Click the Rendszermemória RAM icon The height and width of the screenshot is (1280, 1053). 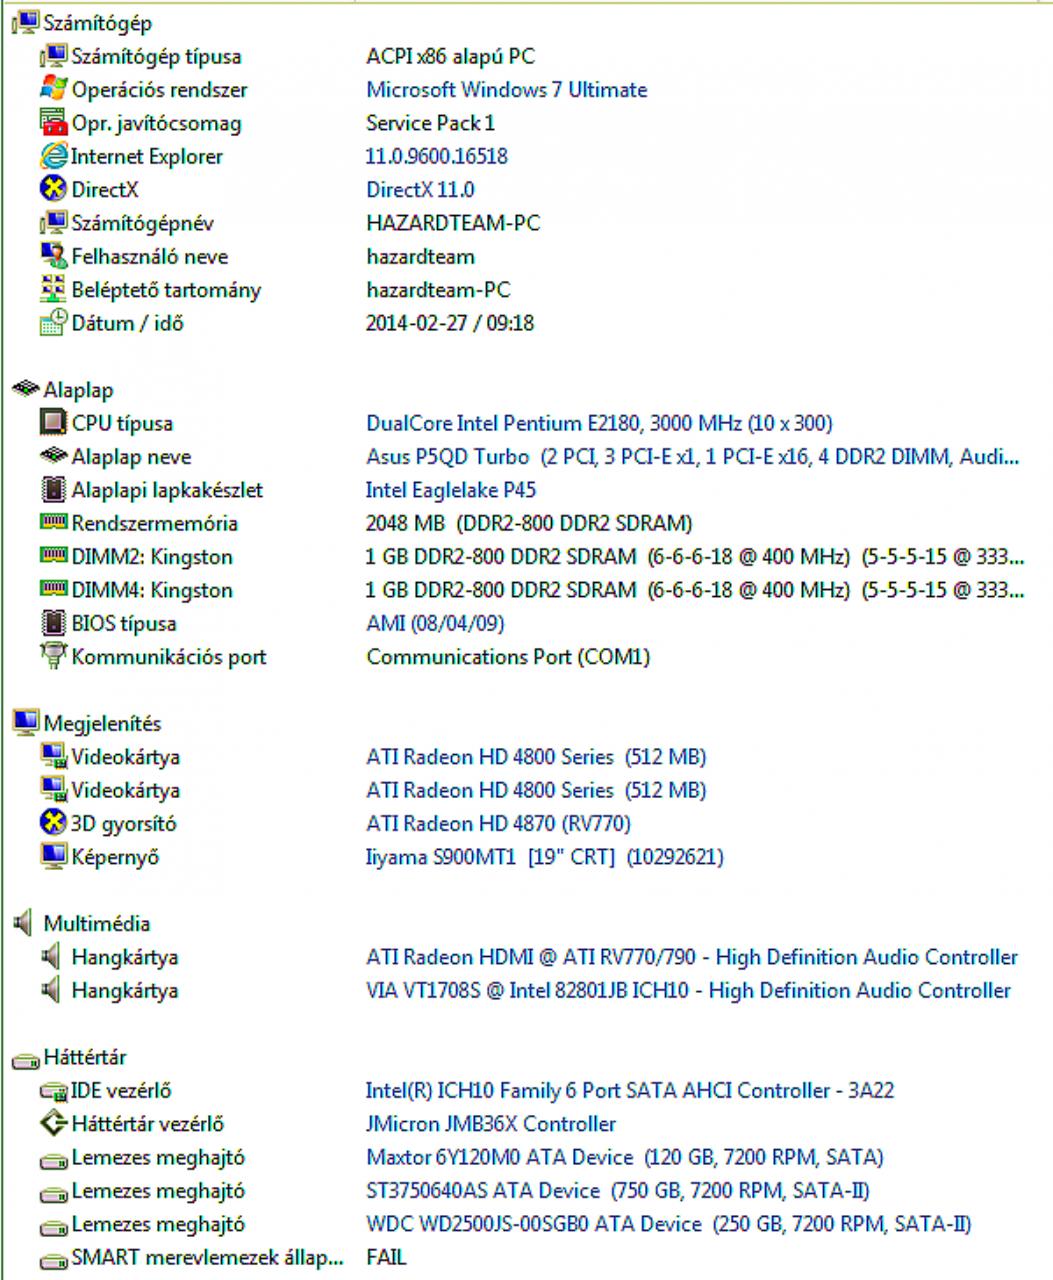(x=53, y=523)
